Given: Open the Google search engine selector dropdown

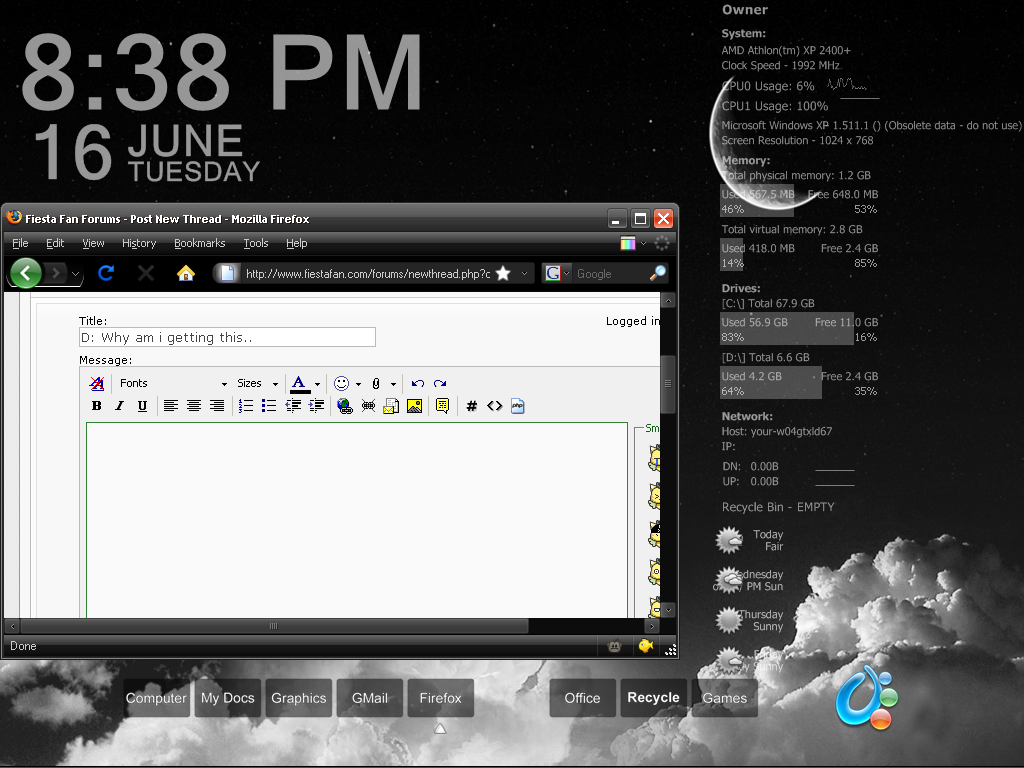Looking at the screenshot, I should [566, 274].
